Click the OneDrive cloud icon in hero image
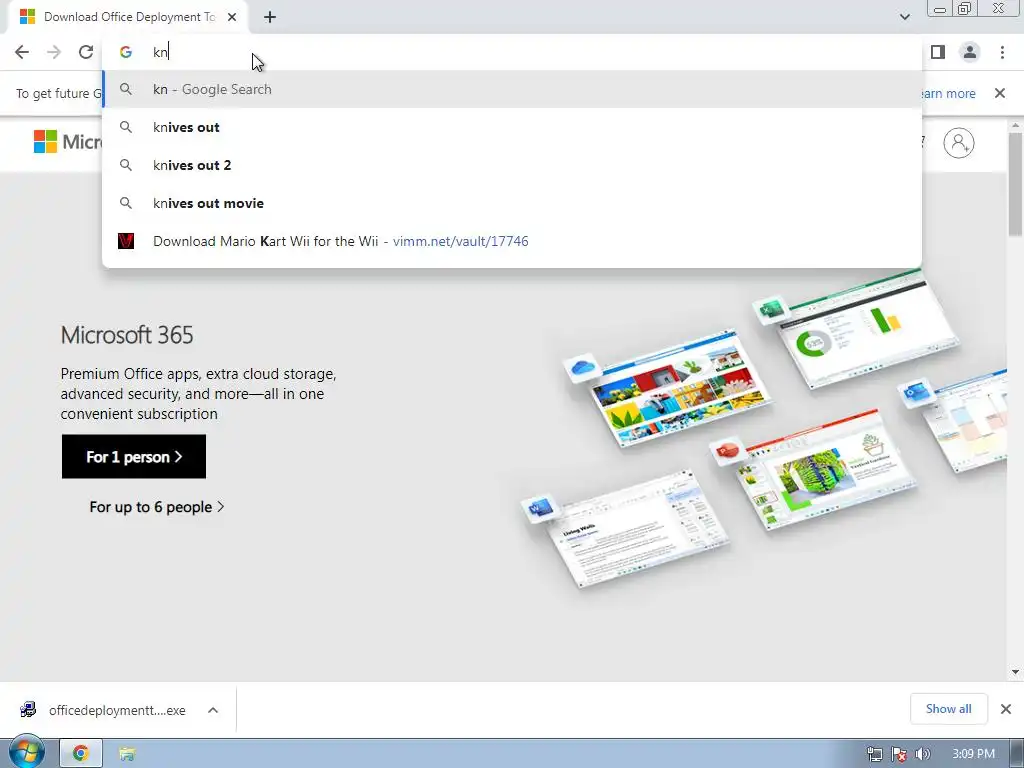 (x=581, y=368)
